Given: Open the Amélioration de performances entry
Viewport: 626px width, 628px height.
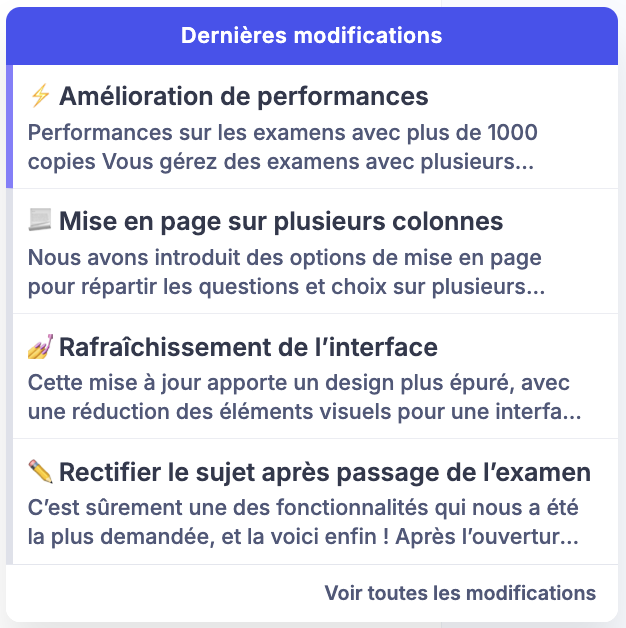Looking at the screenshot, I should [x=243, y=97].
